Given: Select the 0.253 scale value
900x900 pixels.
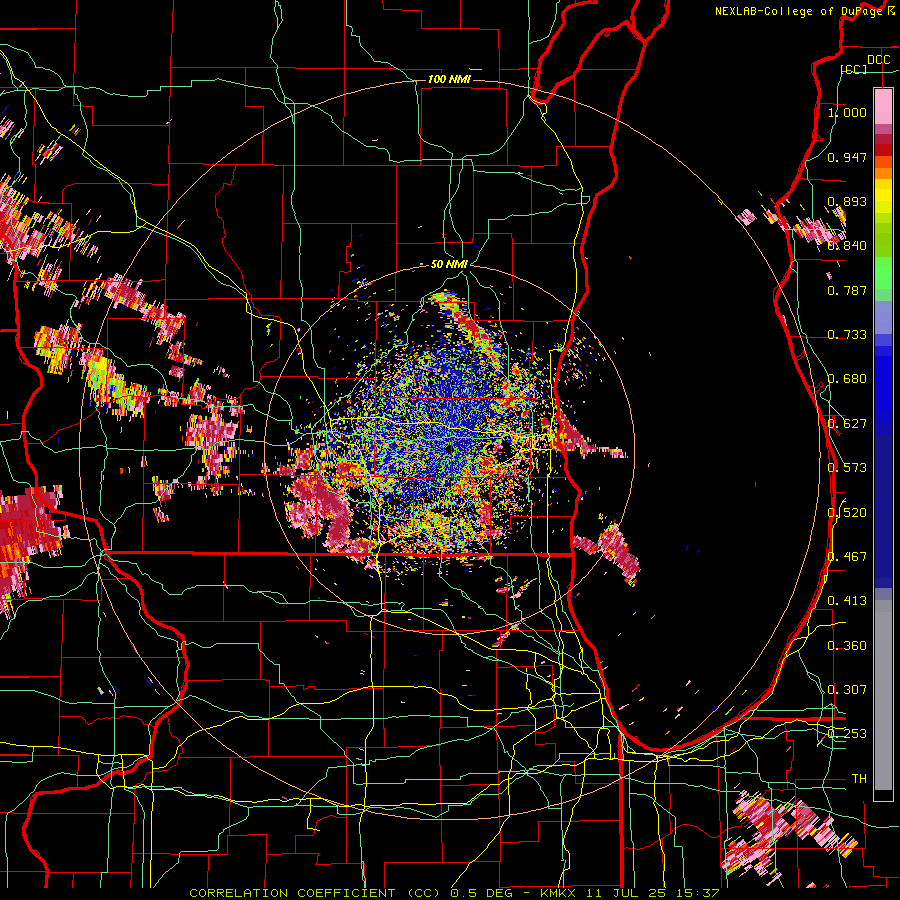Looking at the screenshot, I should (847, 734).
